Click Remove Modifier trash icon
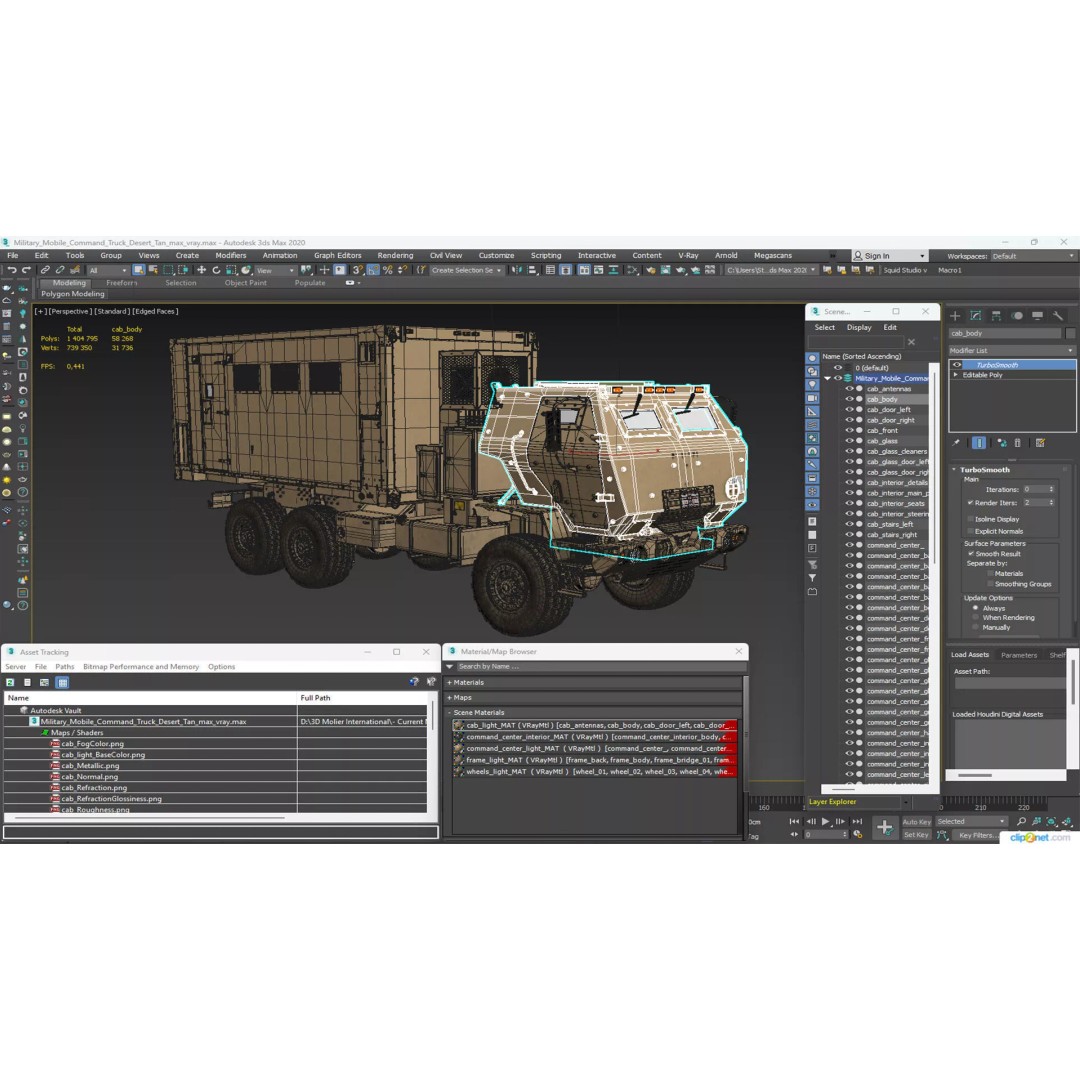 [1017, 443]
